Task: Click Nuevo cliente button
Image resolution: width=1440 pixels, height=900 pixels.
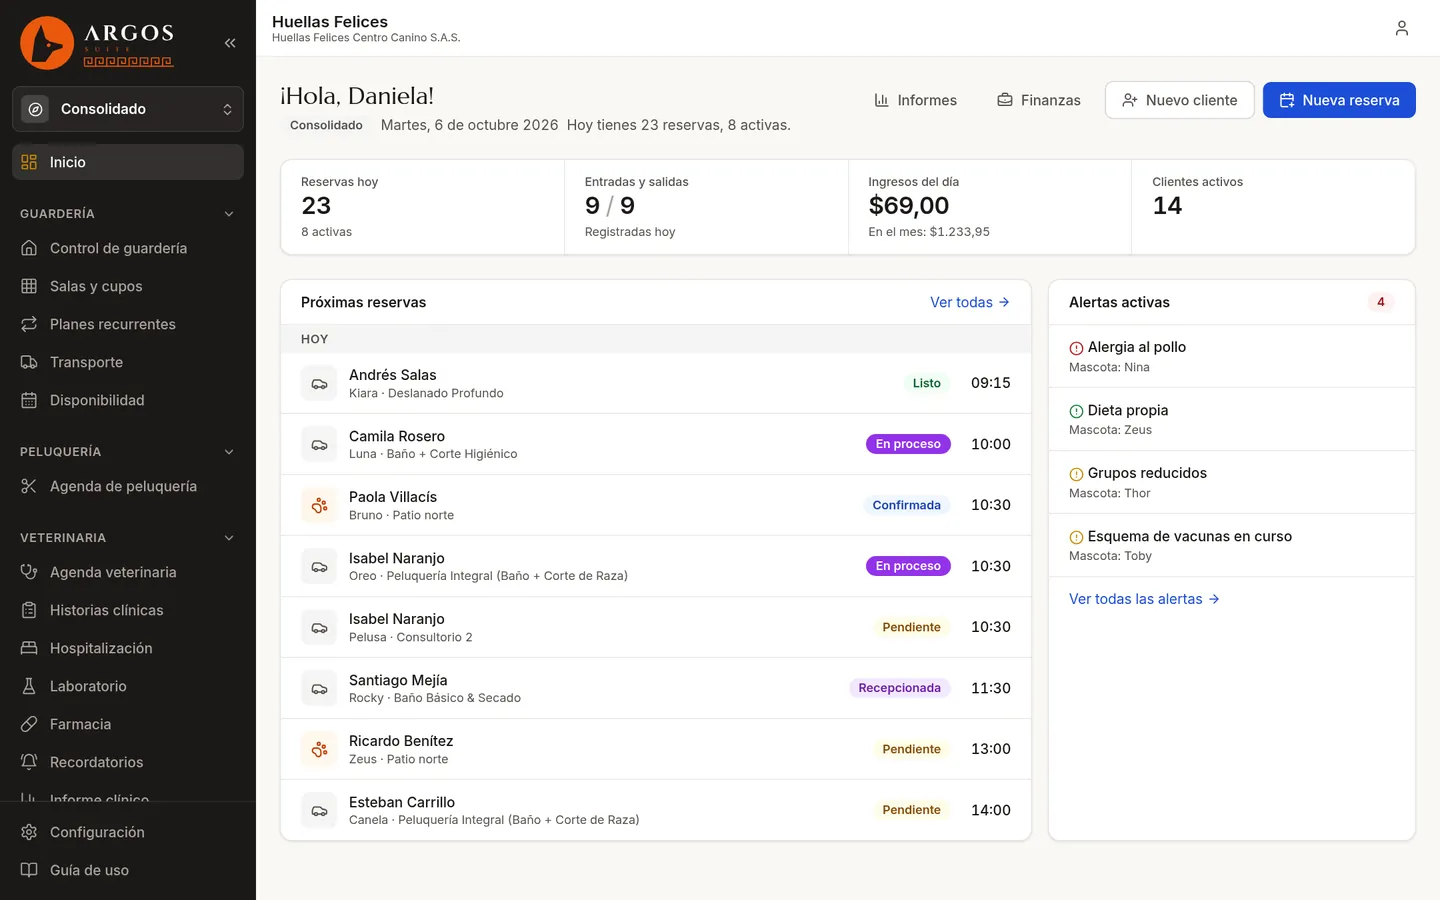Action: (1180, 100)
